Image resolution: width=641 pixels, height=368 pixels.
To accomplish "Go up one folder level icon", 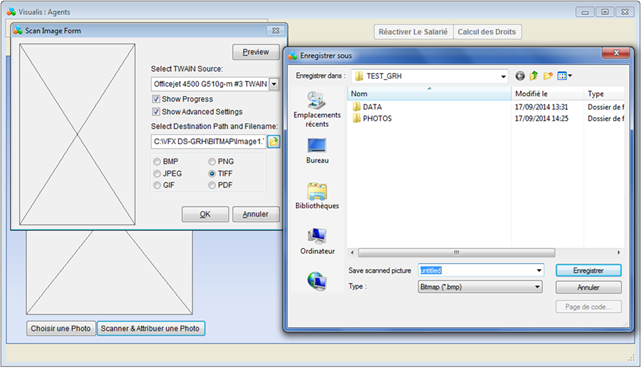I will pos(533,76).
